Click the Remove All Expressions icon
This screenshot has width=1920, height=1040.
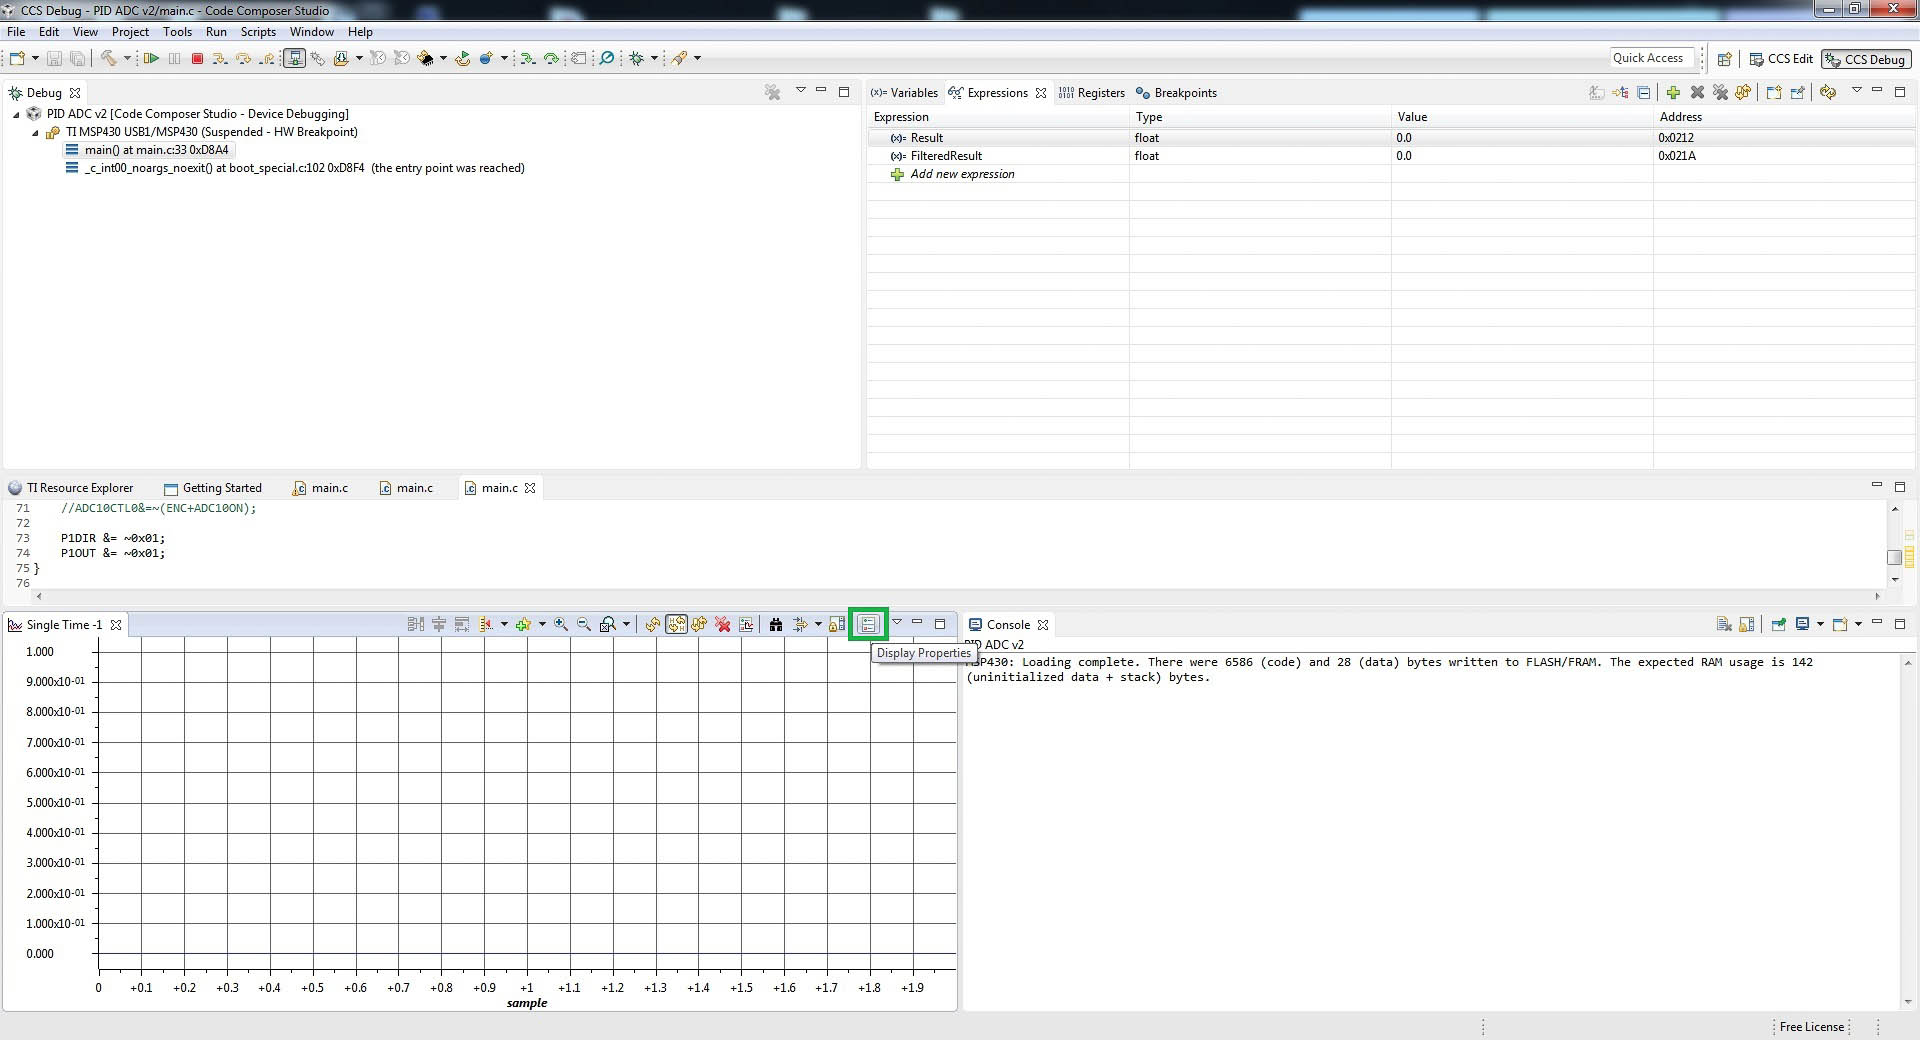(1721, 92)
